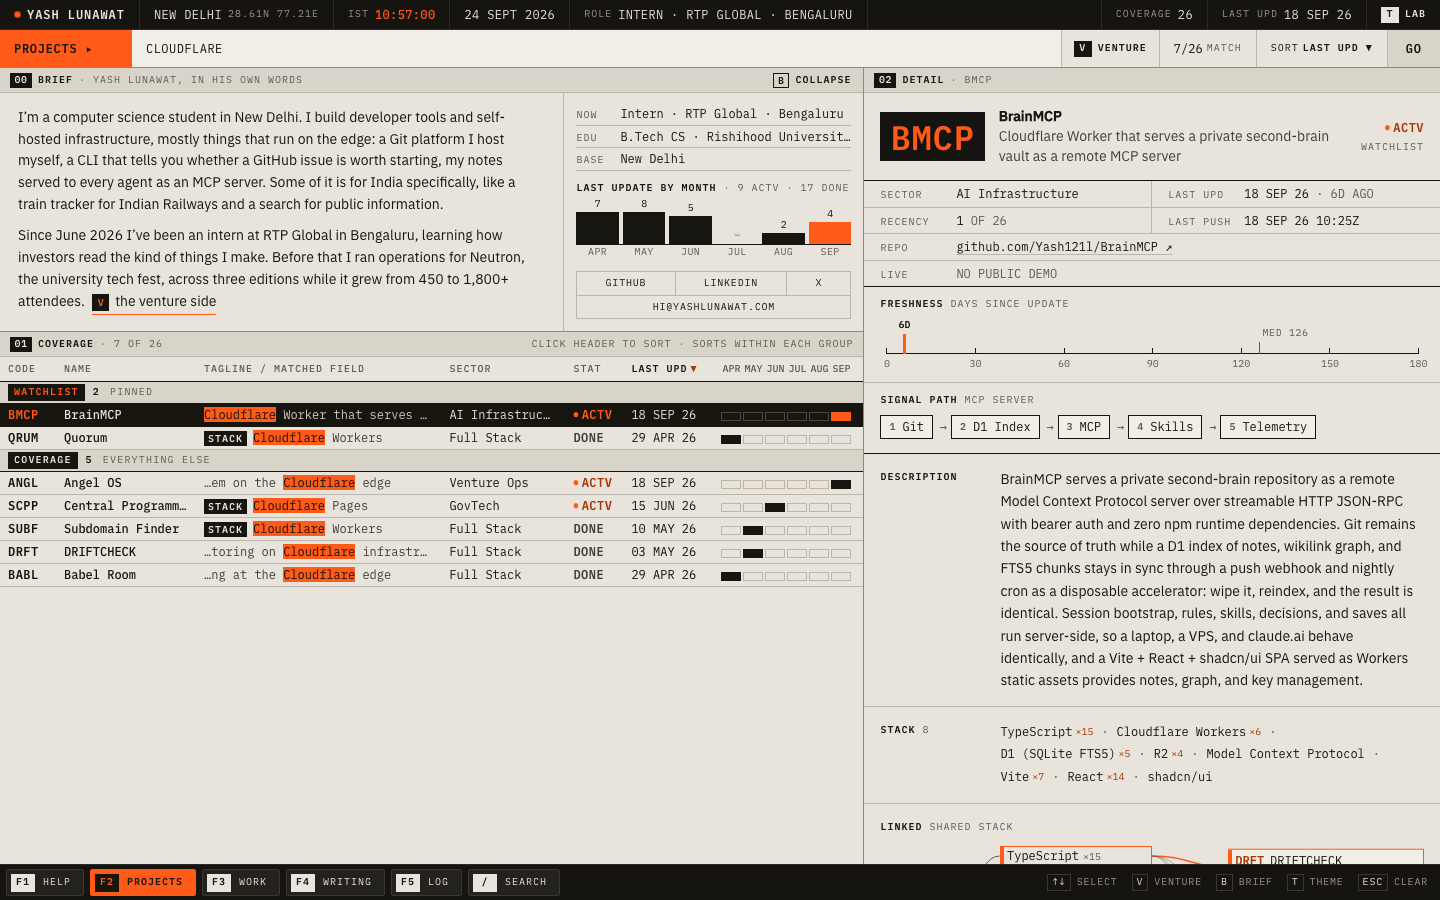
Task: Switch to LAB theme toggle
Action: [x=1403, y=14]
